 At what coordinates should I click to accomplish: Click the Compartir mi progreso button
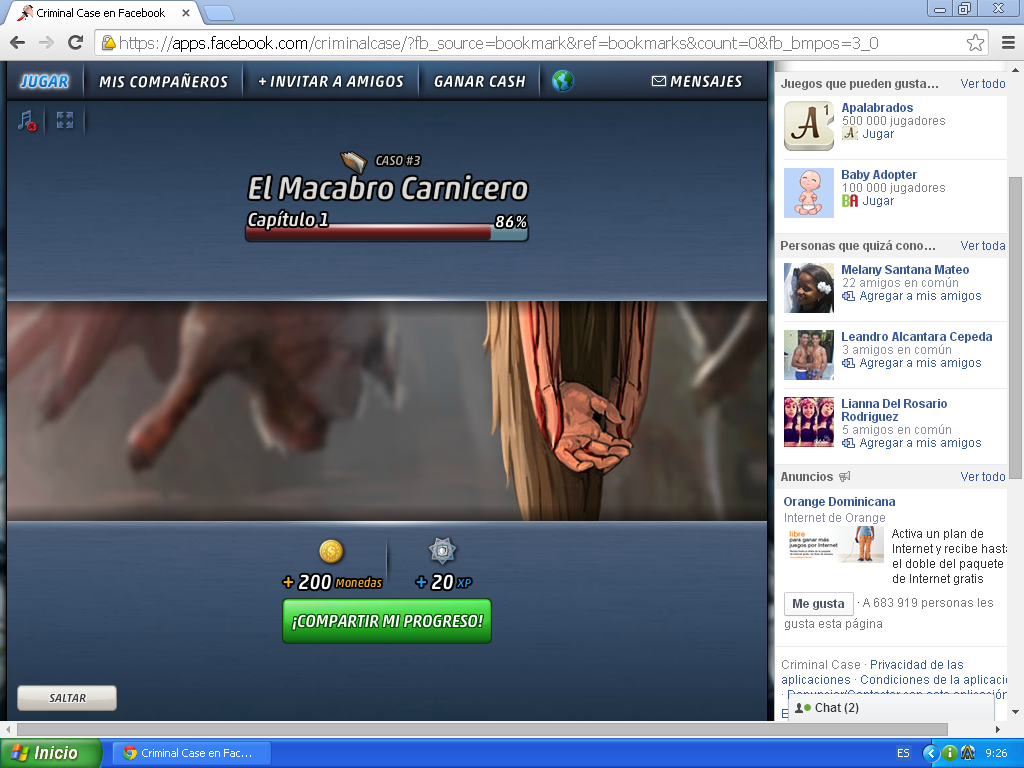[x=387, y=621]
